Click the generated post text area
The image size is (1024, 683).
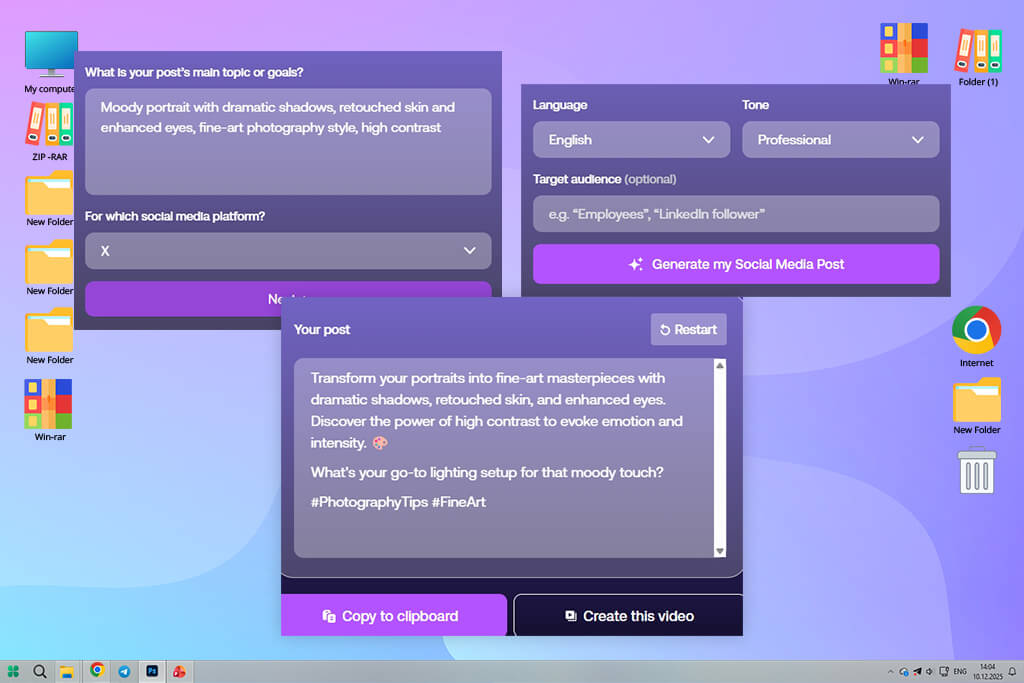point(504,458)
